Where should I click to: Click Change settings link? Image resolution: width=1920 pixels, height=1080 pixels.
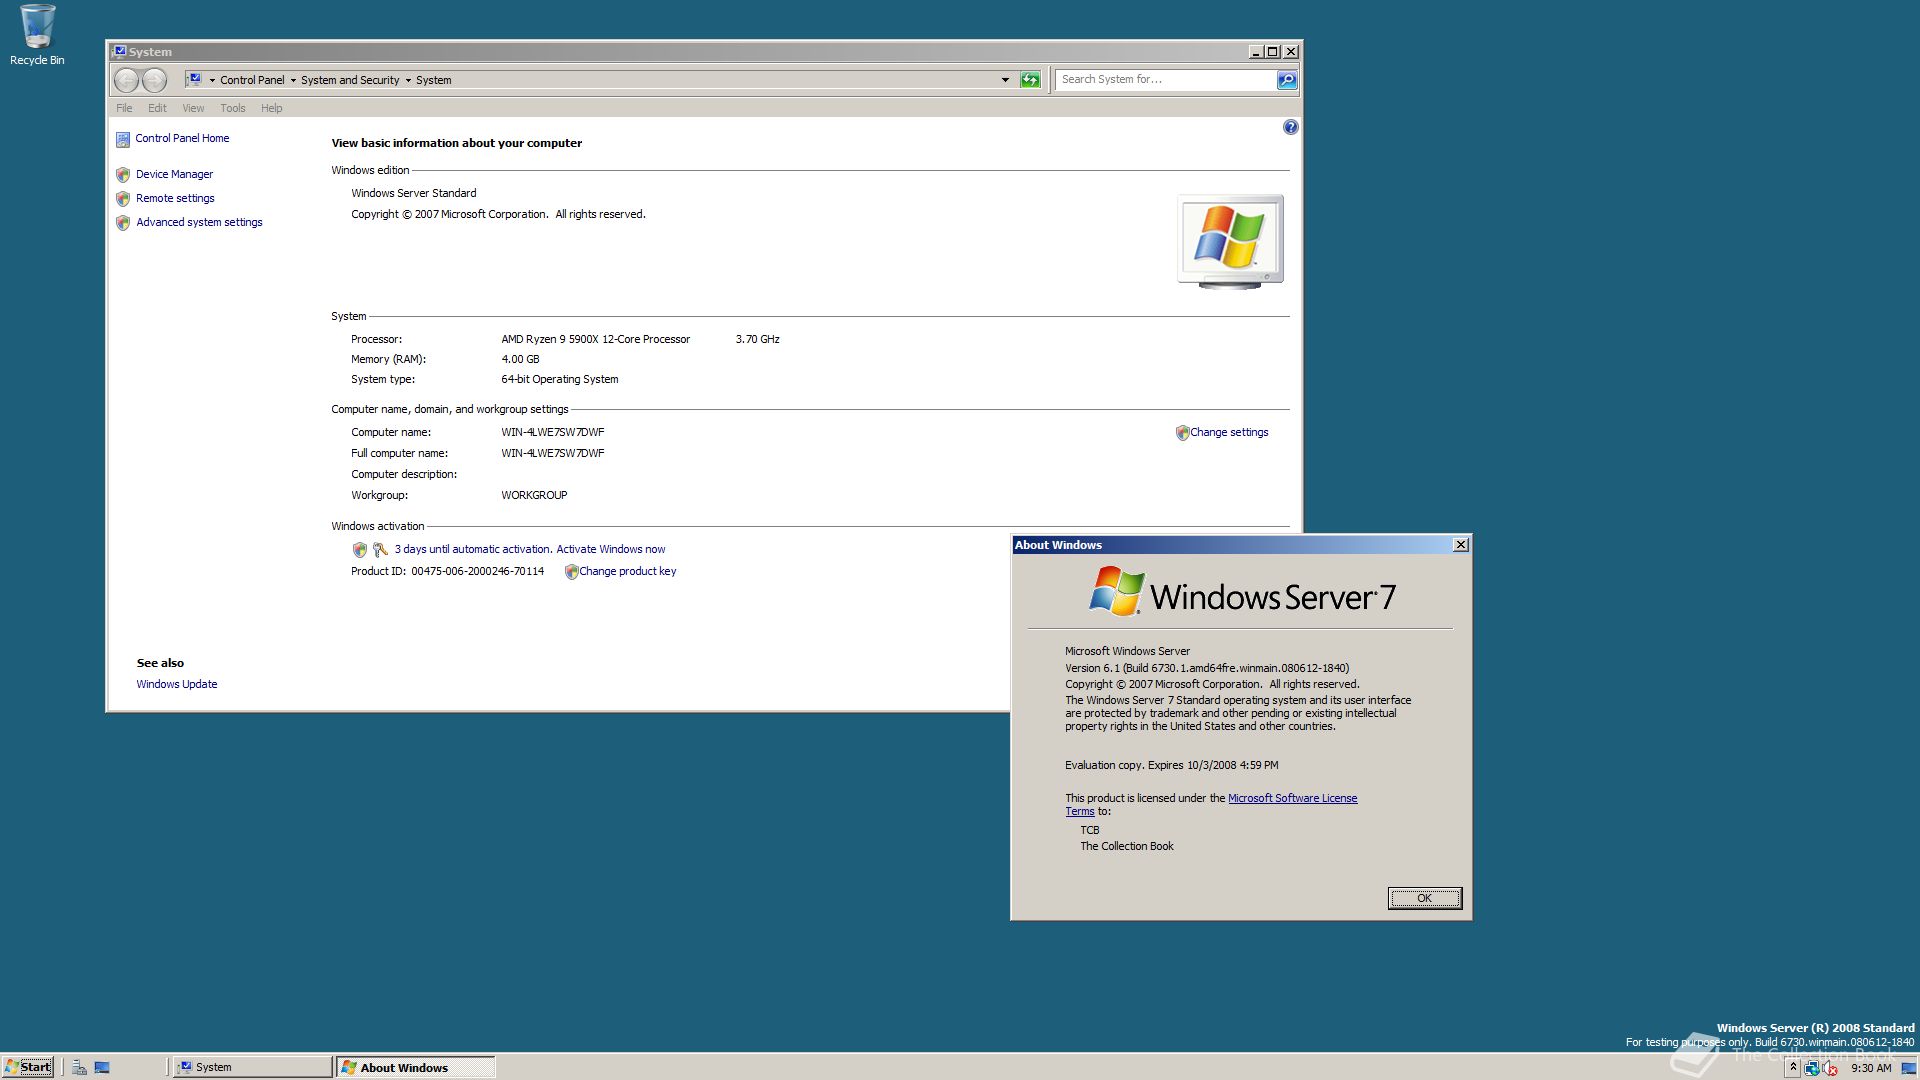(1229, 432)
